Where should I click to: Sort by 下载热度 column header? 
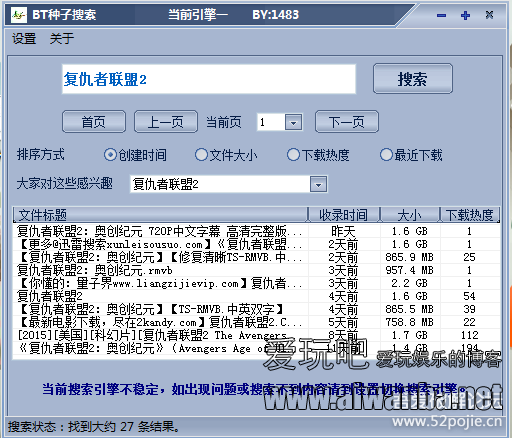point(469,215)
